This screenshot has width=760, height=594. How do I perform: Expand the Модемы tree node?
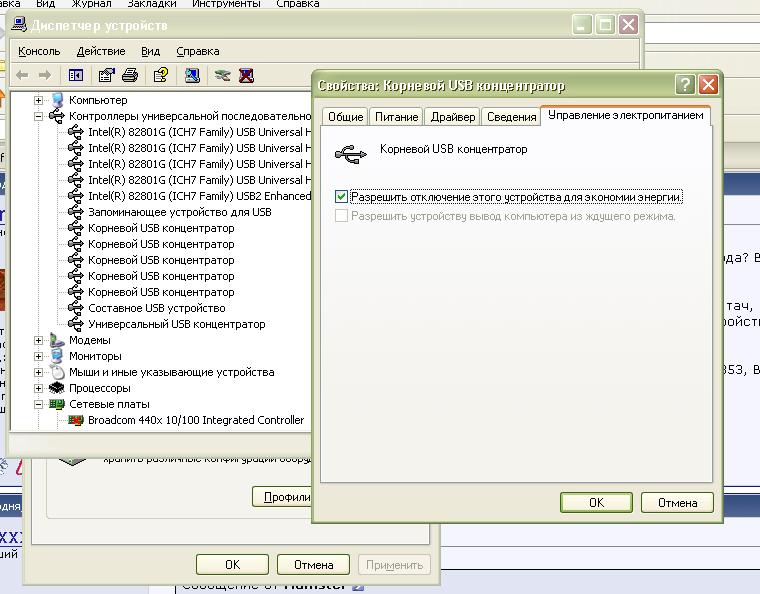coord(39,340)
